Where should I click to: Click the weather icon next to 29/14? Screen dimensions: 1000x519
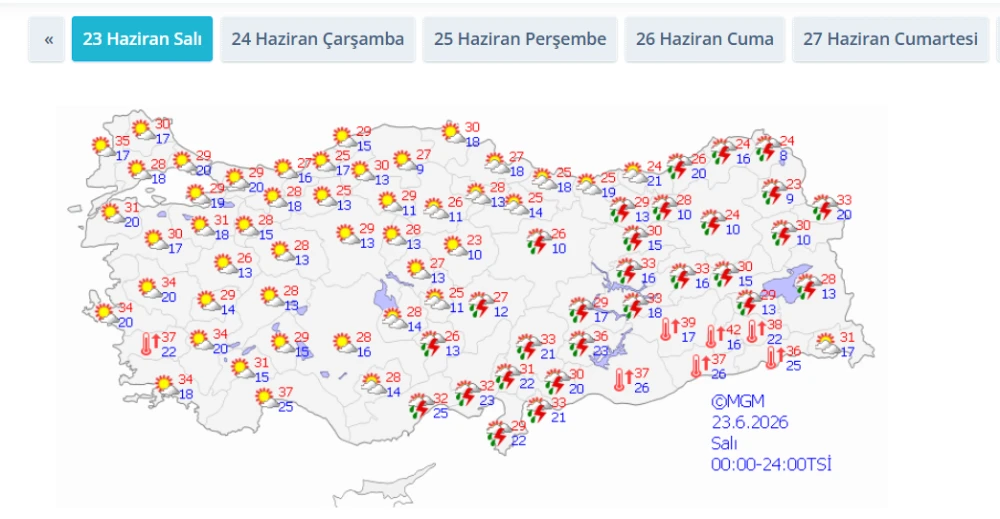[x=209, y=302]
